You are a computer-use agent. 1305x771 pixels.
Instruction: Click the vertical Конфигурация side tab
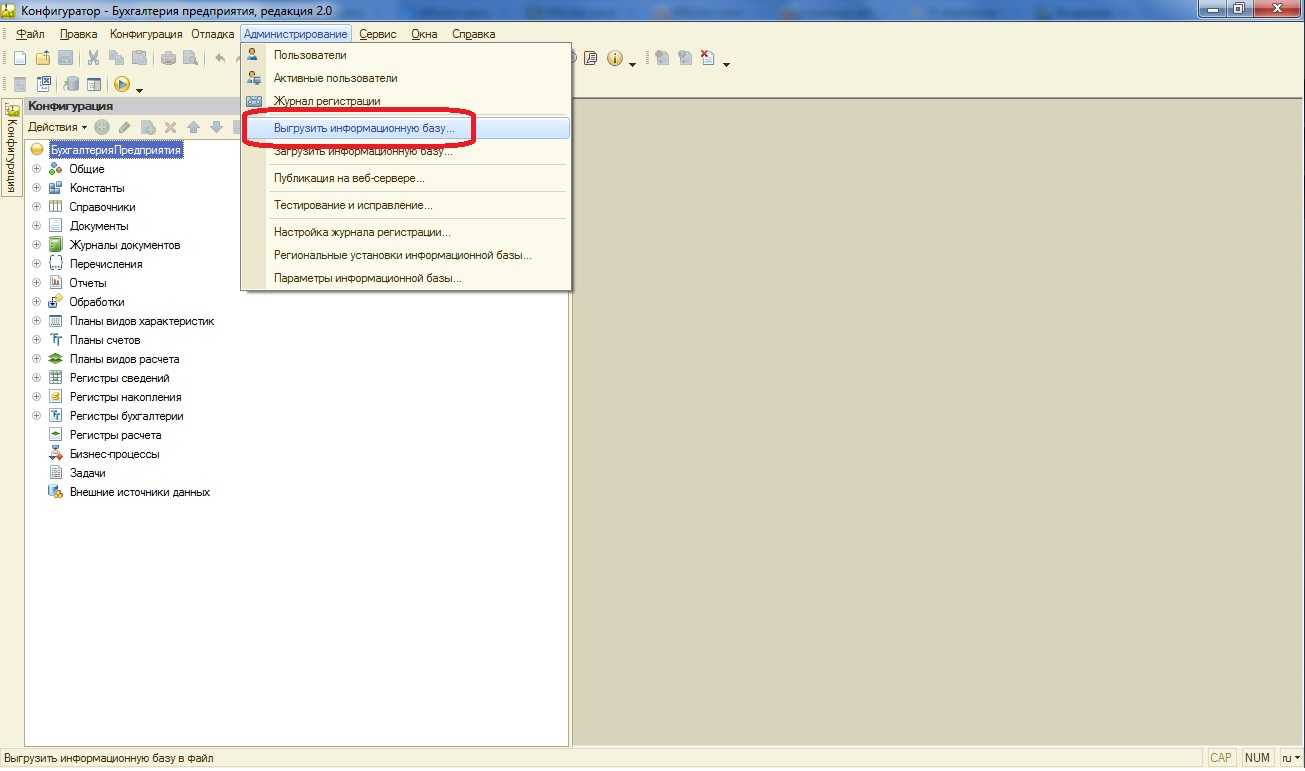[x=12, y=147]
